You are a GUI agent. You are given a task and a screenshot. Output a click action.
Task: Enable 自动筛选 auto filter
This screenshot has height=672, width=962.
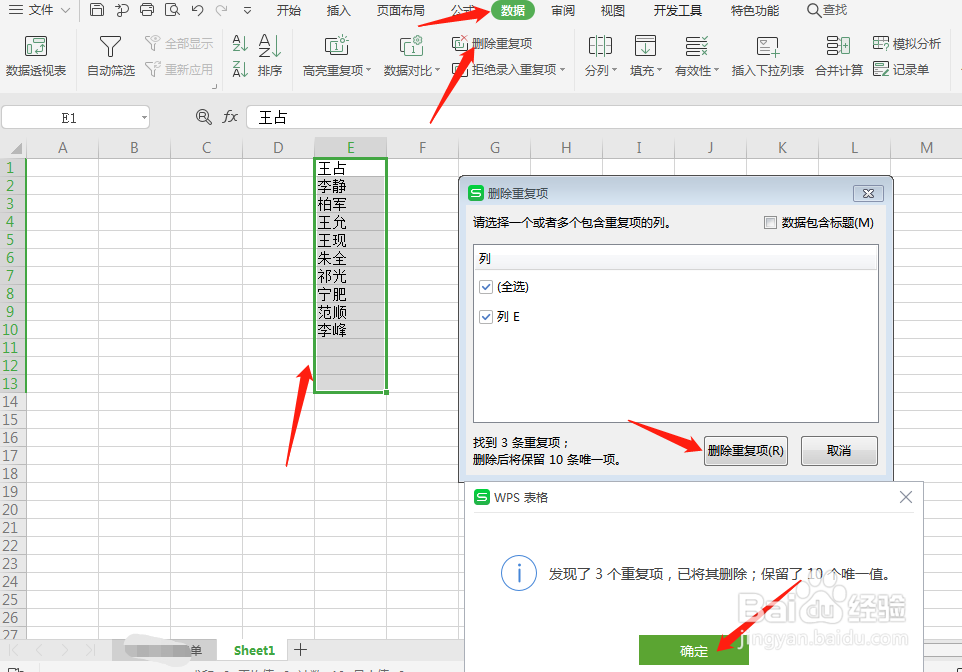click(x=110, y=56)
